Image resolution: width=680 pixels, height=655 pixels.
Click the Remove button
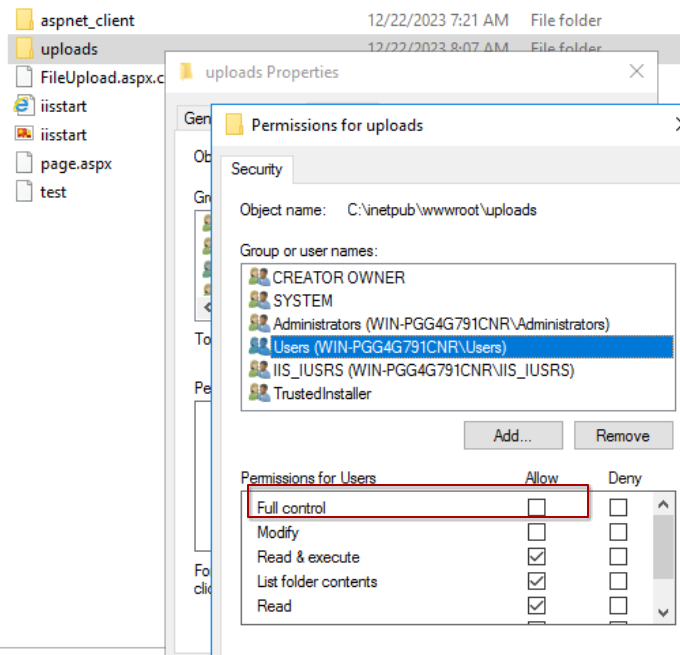[622, 436]
